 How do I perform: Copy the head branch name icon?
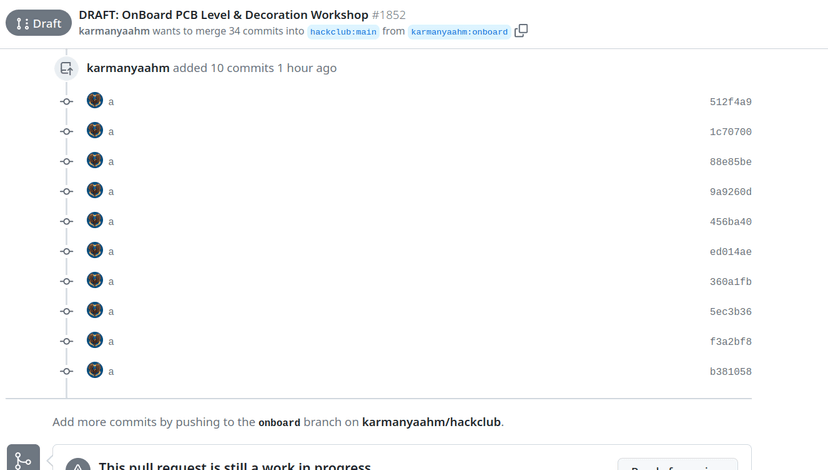click(x=521, y=31)
